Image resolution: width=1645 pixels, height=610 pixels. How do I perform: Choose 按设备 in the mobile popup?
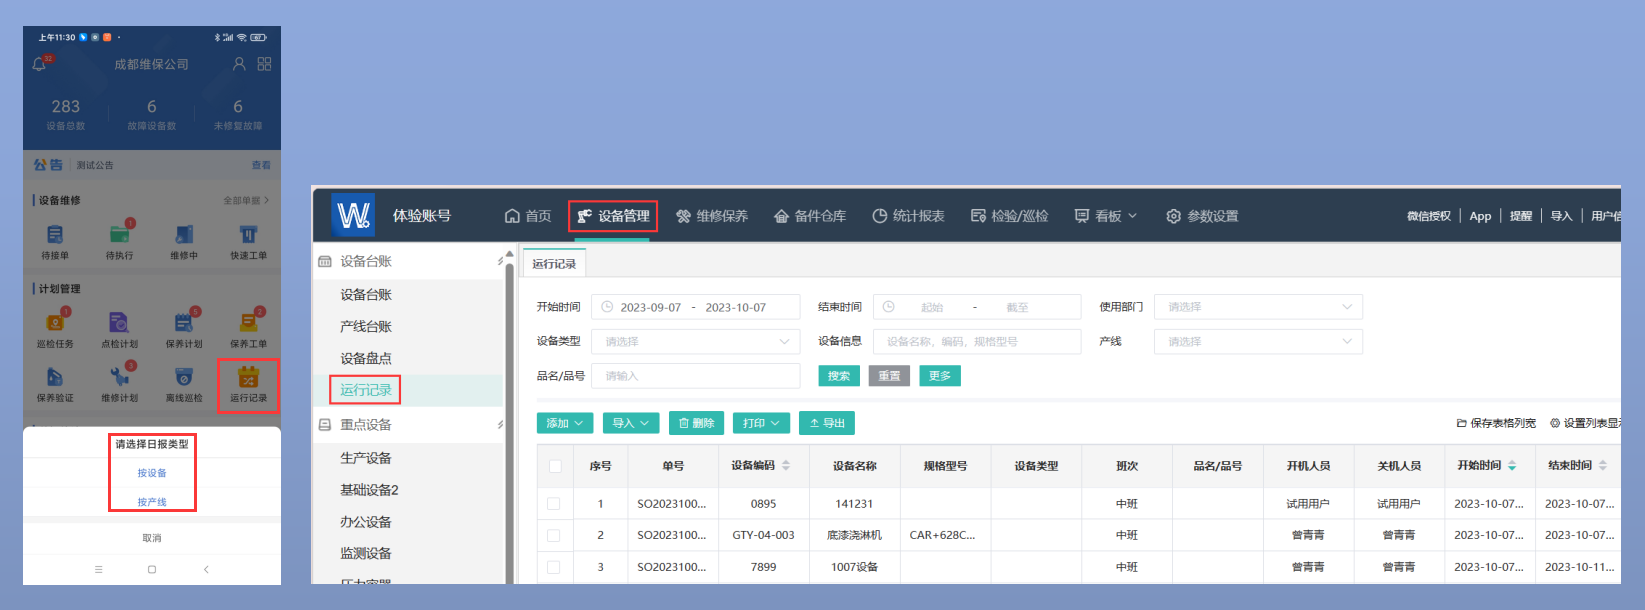click(152, 473)
